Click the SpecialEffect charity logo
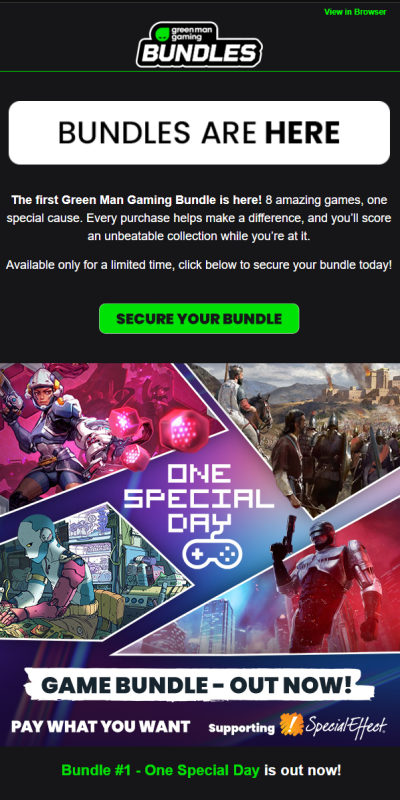The image size is (400, 800). 334,724
